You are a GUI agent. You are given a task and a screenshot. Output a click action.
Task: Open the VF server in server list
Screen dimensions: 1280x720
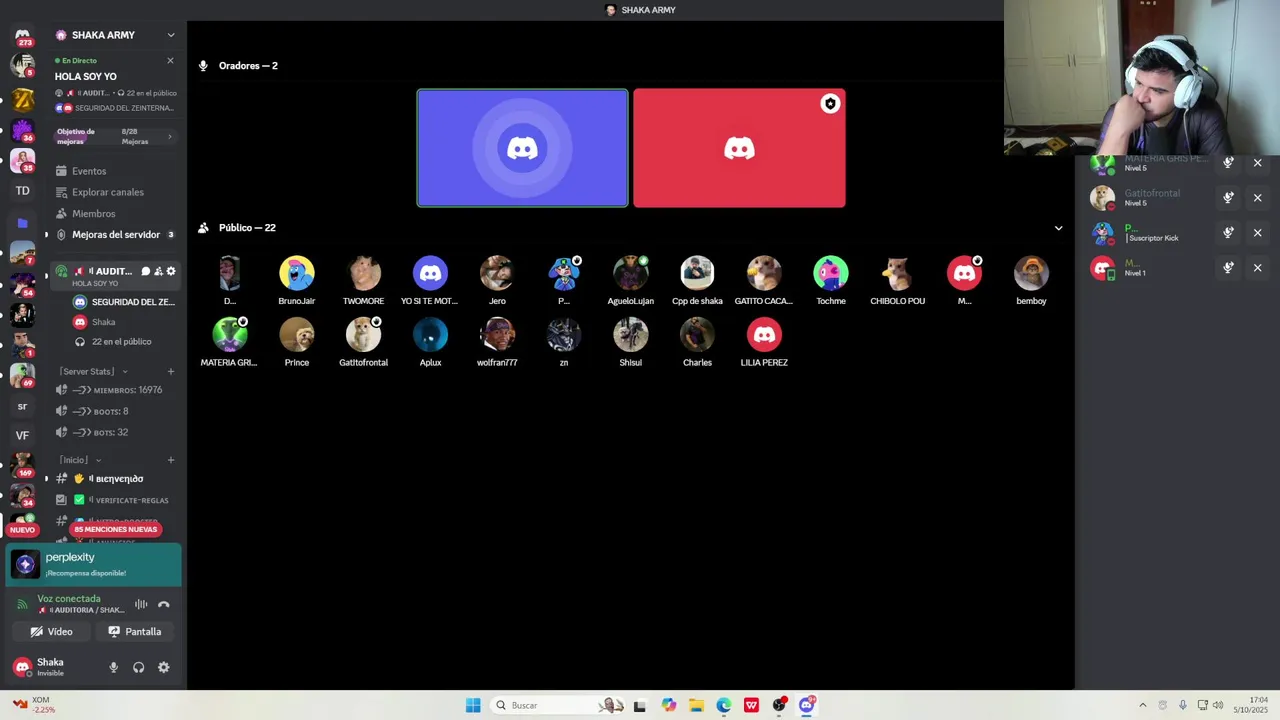tap(22, 435)
